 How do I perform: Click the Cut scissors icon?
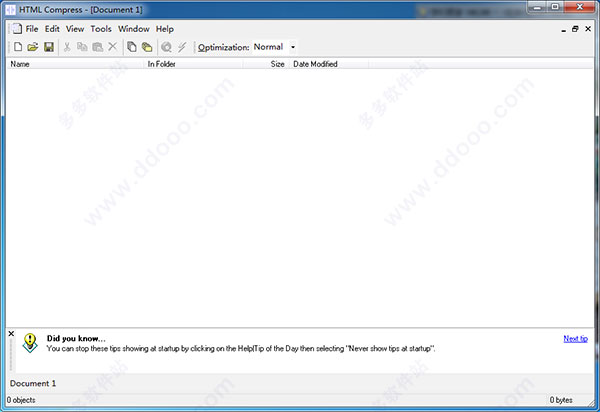[x=67, y=47]
